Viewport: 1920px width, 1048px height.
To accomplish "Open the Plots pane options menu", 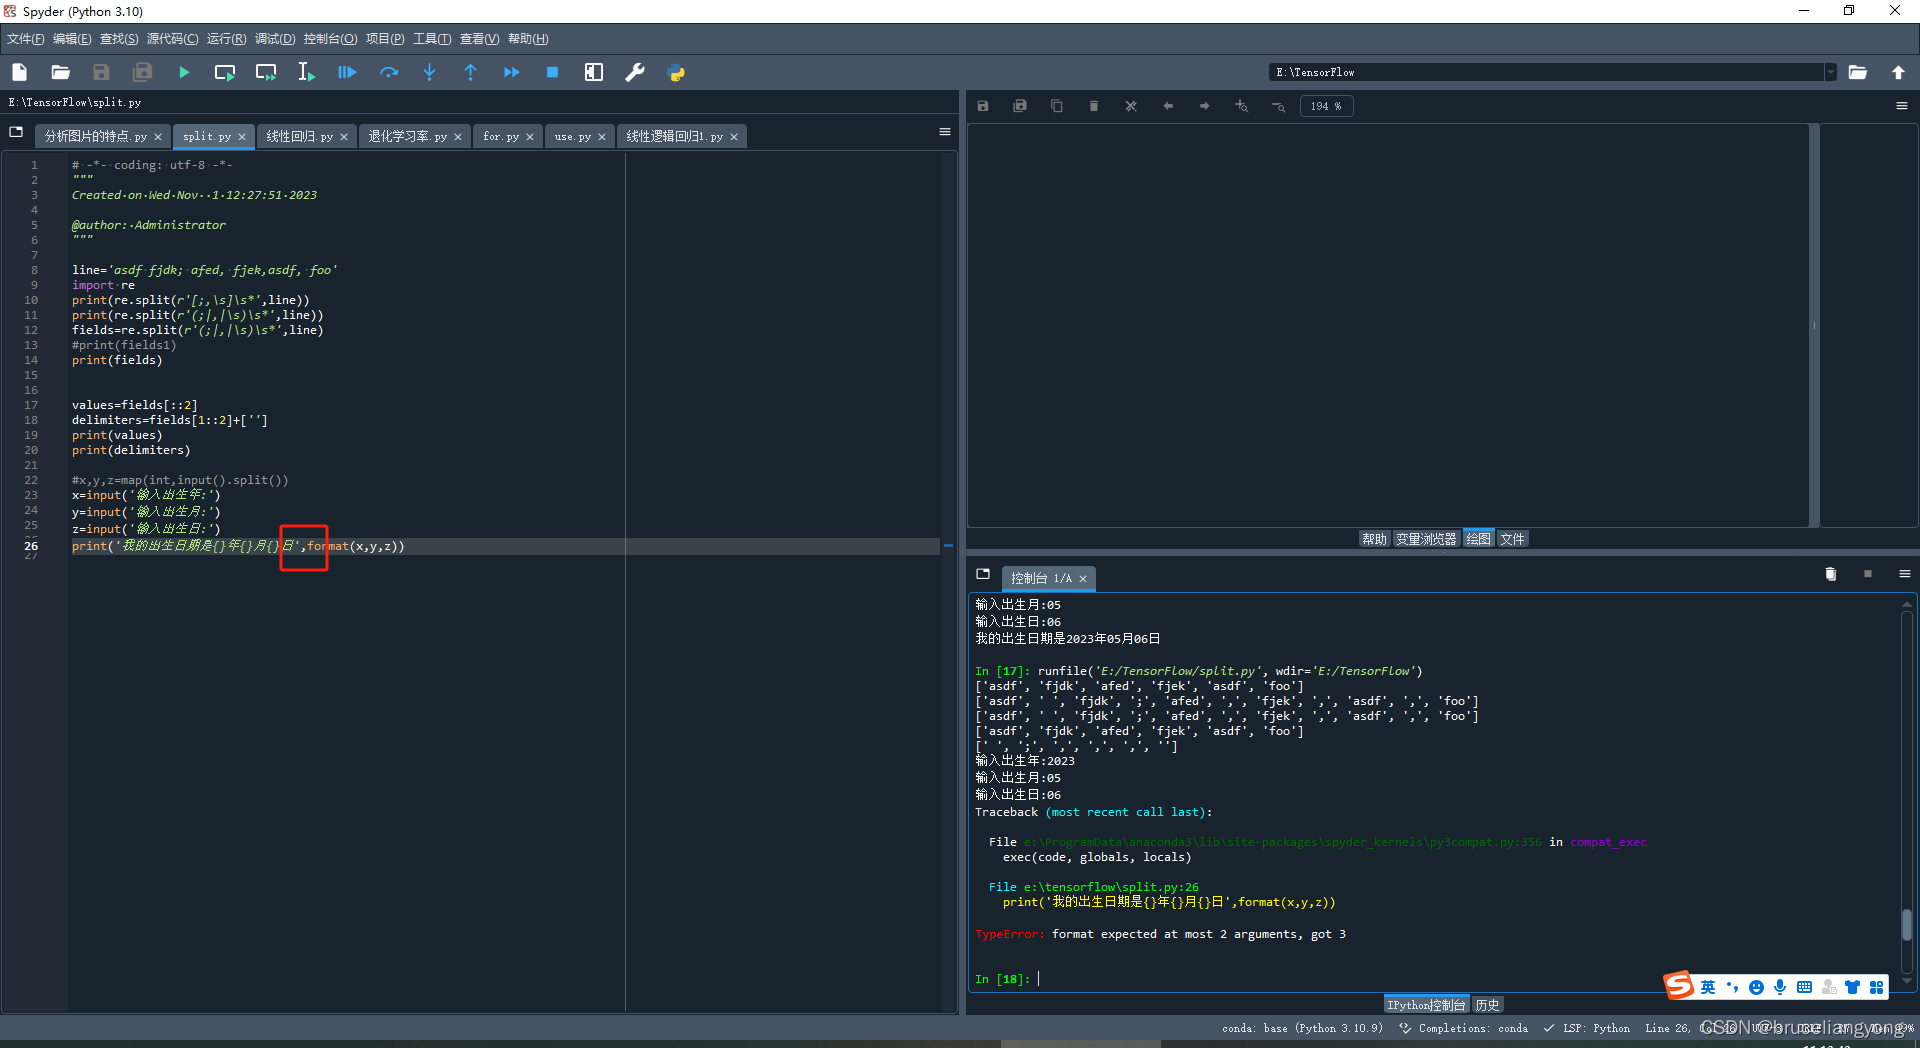I will [1902, 105].
